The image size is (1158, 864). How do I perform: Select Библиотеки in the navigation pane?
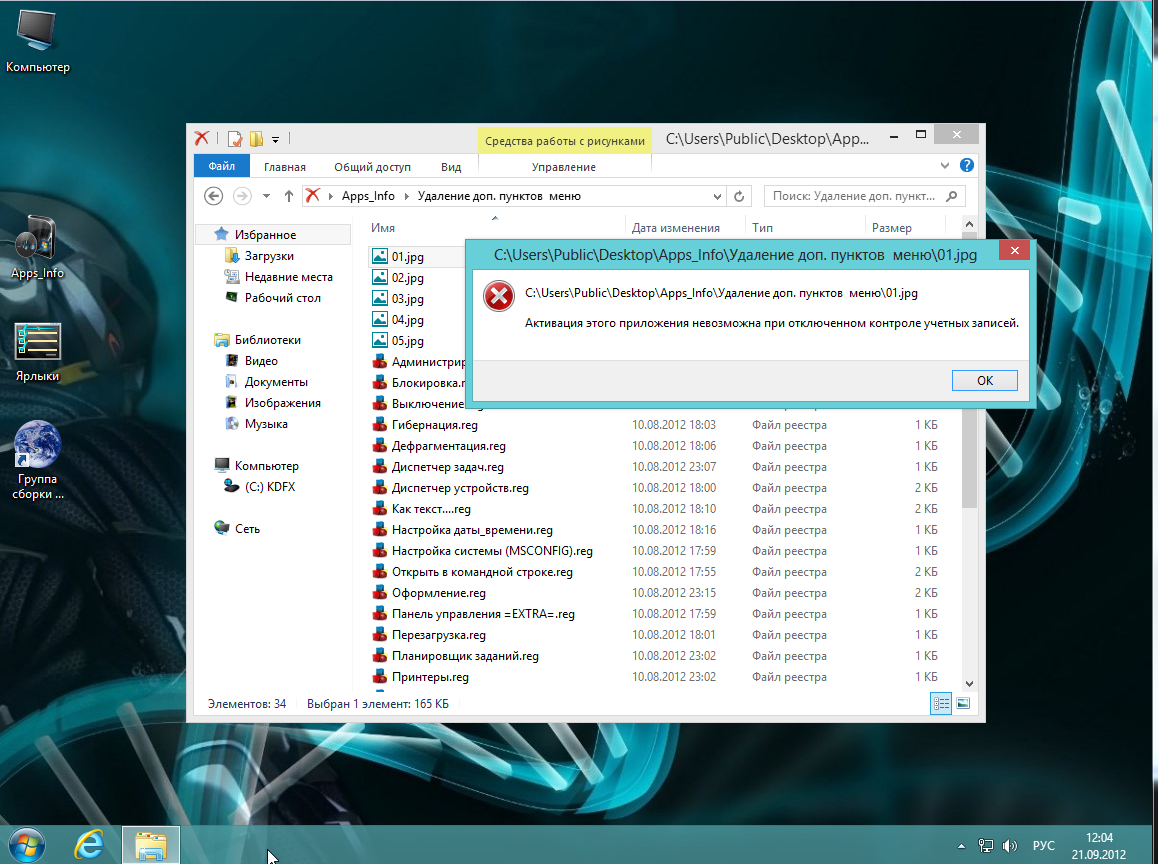[x=267, y=340]
